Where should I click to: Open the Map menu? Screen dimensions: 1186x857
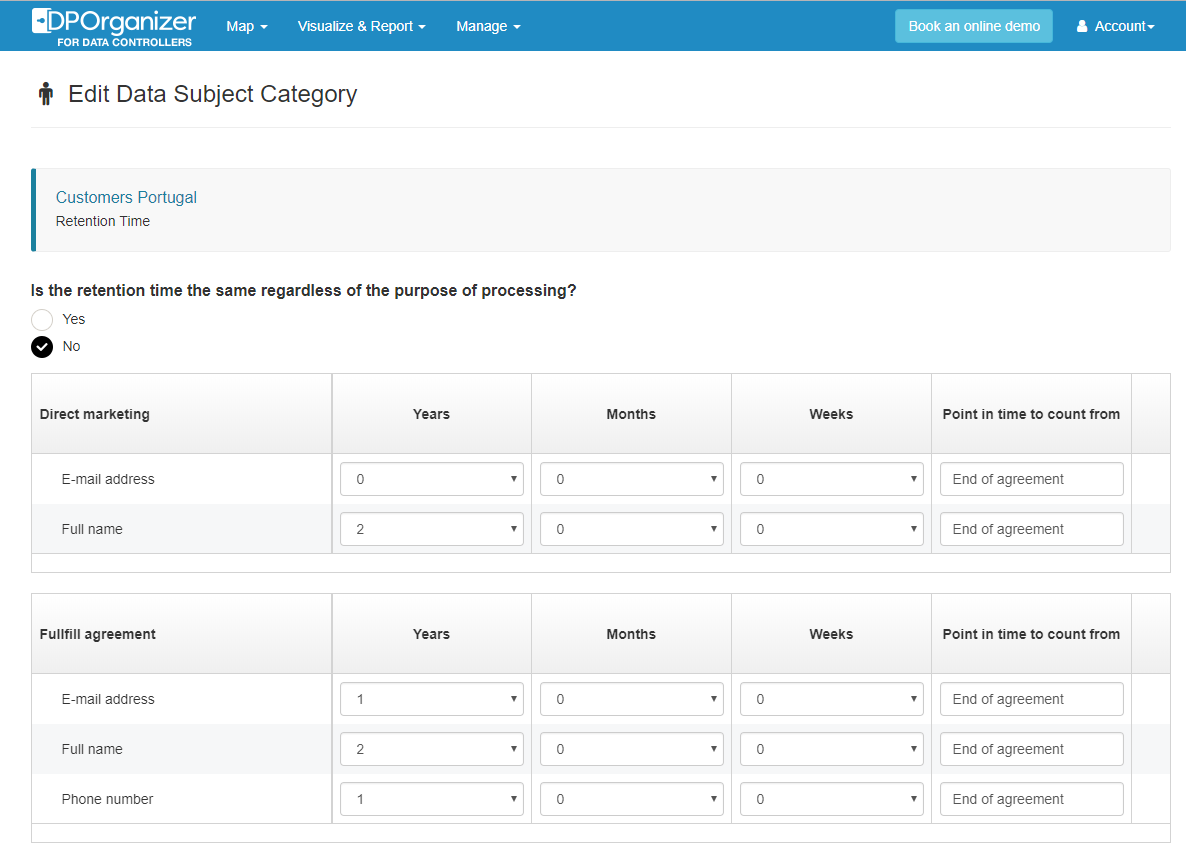click(x=246, y=26)
